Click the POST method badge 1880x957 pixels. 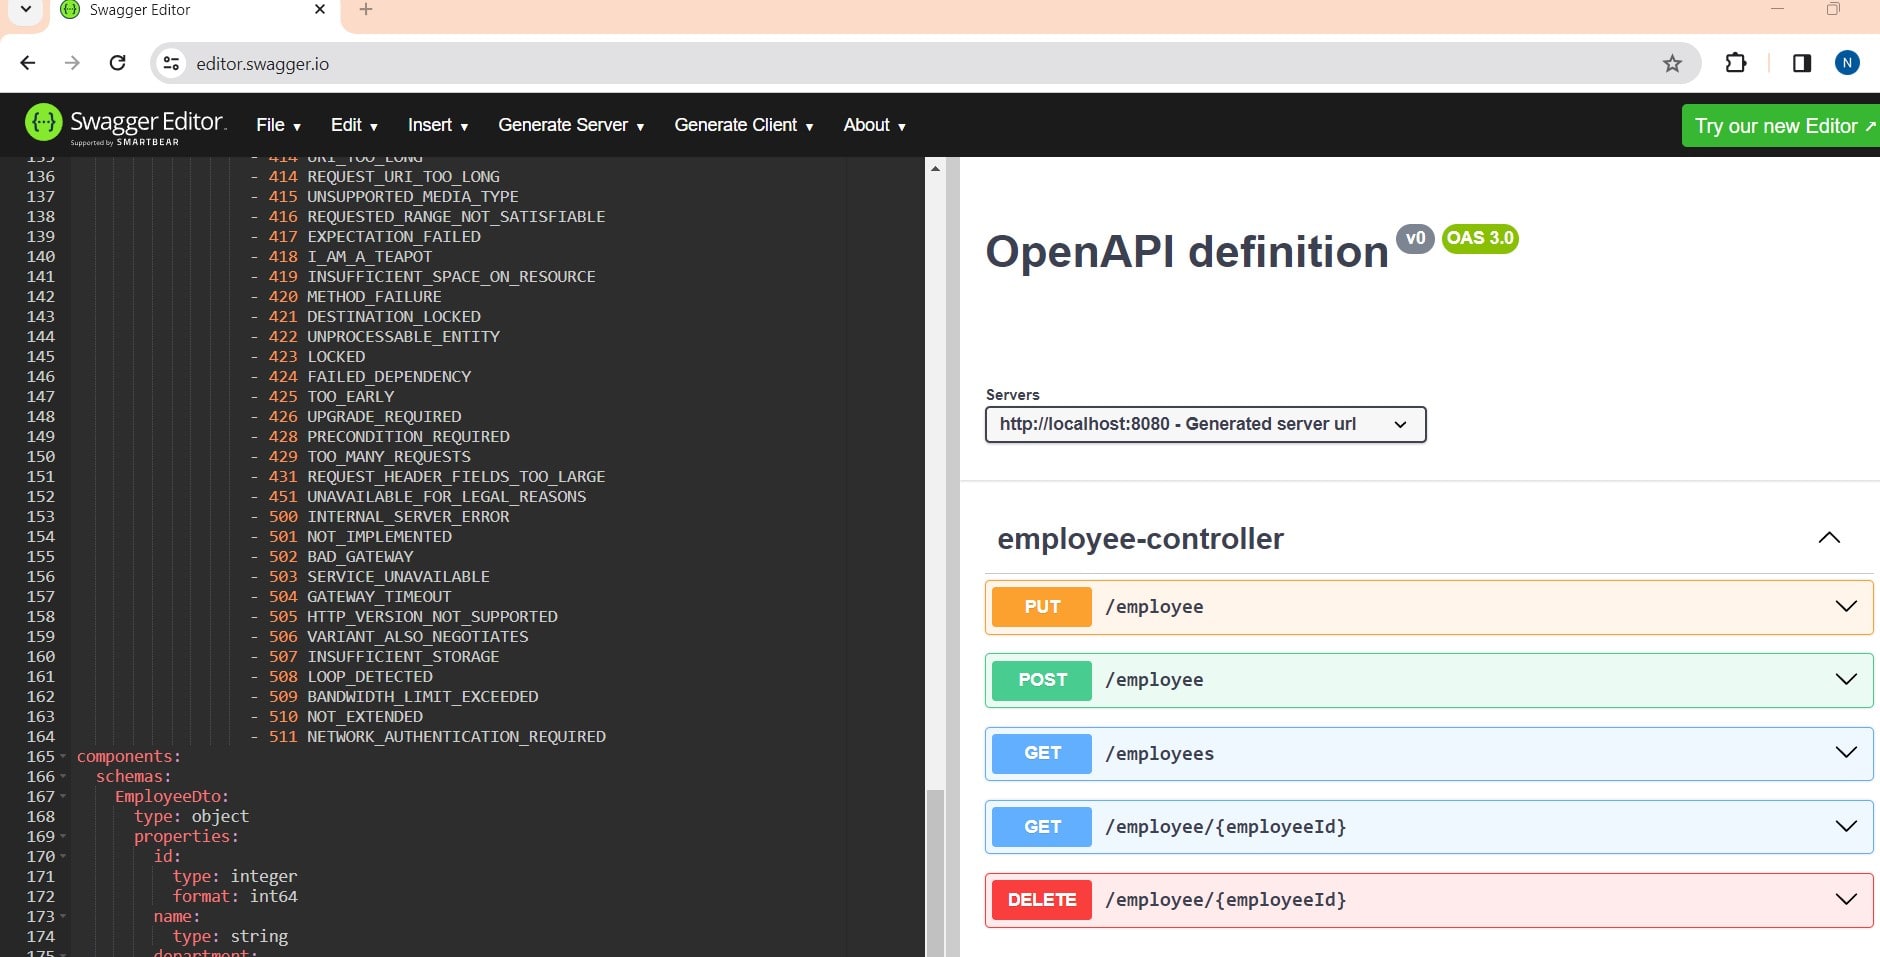click(1042, 680)
